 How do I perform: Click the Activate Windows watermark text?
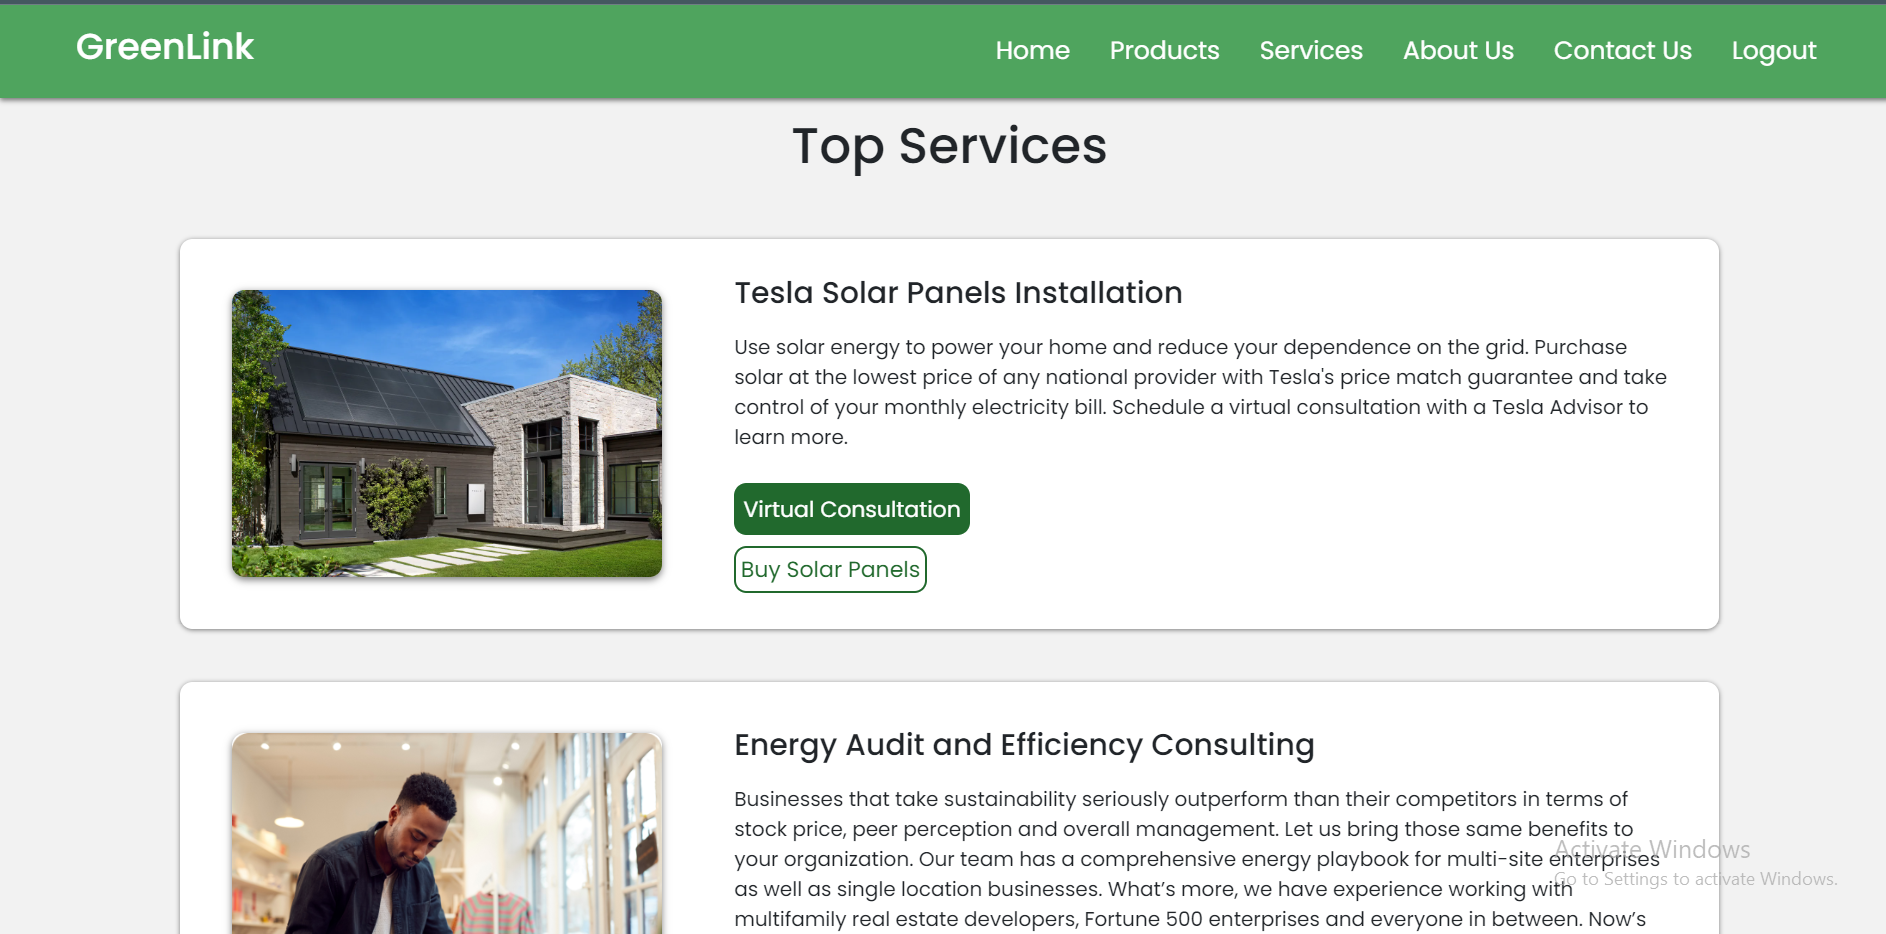tap(1652, 850)
